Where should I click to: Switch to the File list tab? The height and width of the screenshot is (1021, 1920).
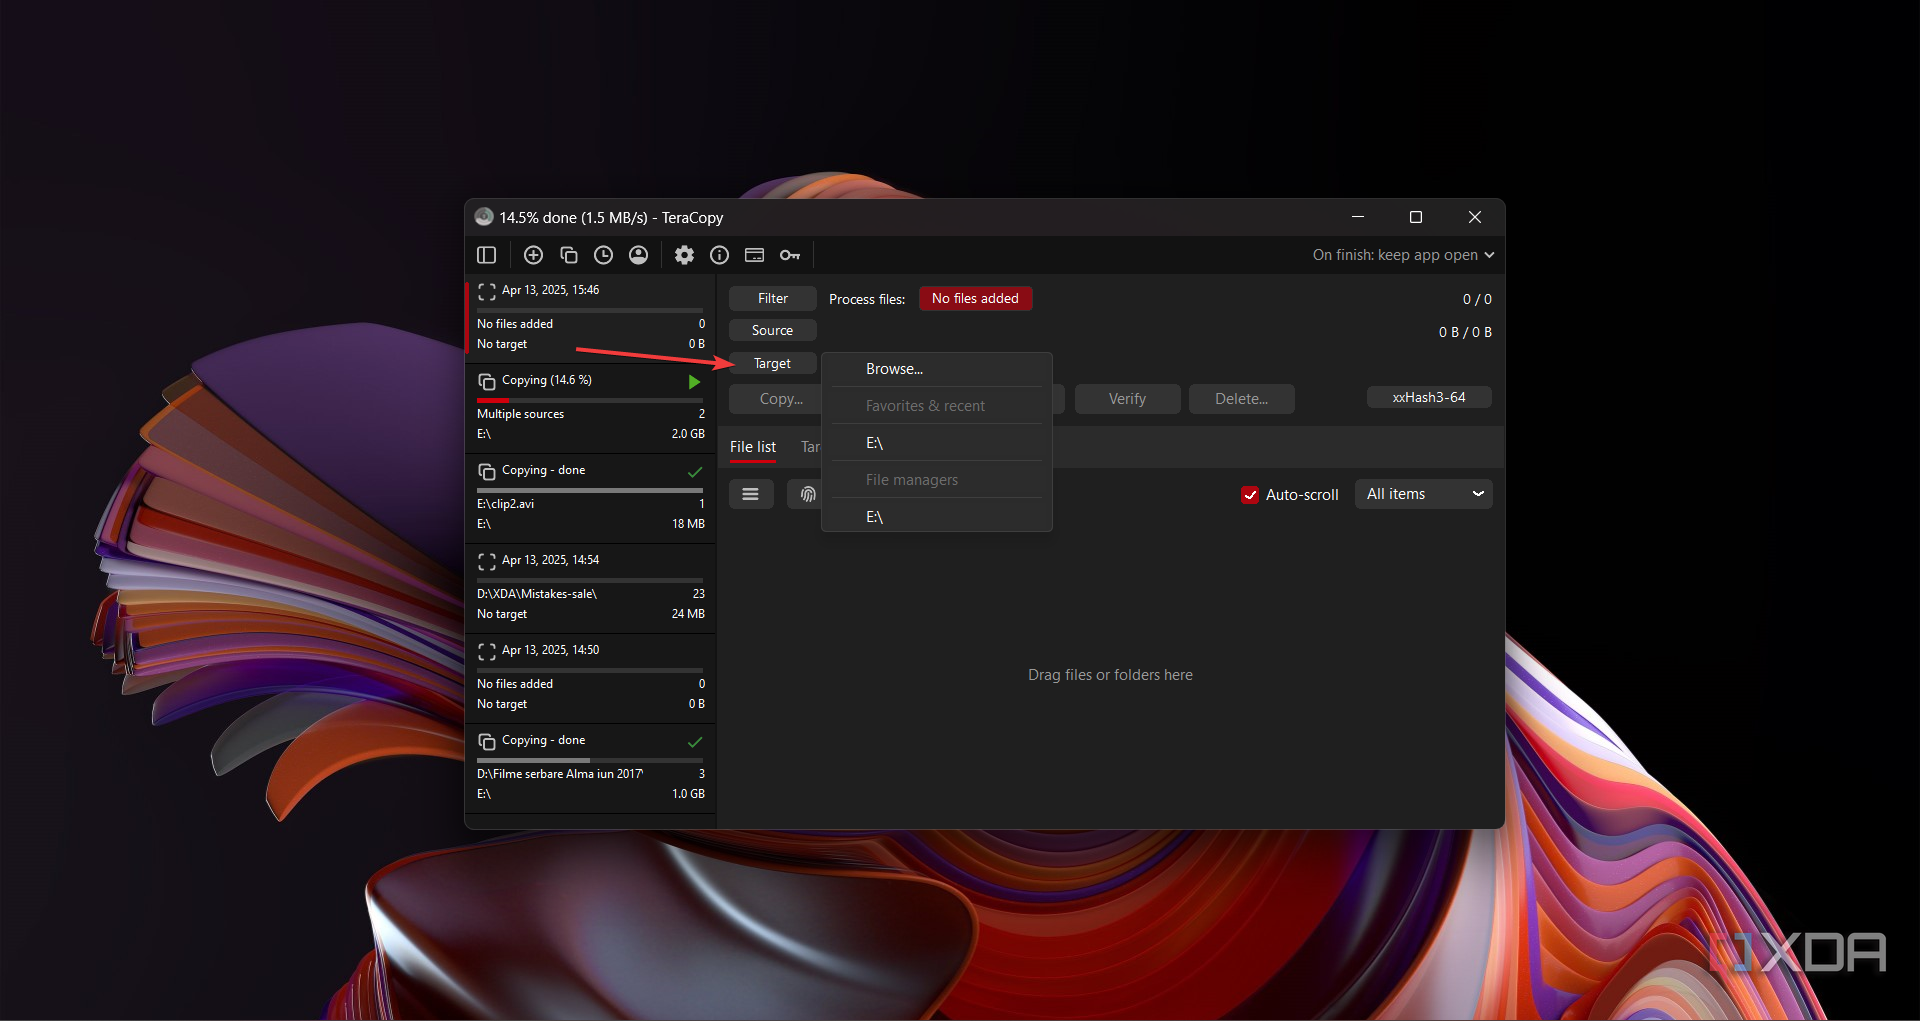[753, 447]
